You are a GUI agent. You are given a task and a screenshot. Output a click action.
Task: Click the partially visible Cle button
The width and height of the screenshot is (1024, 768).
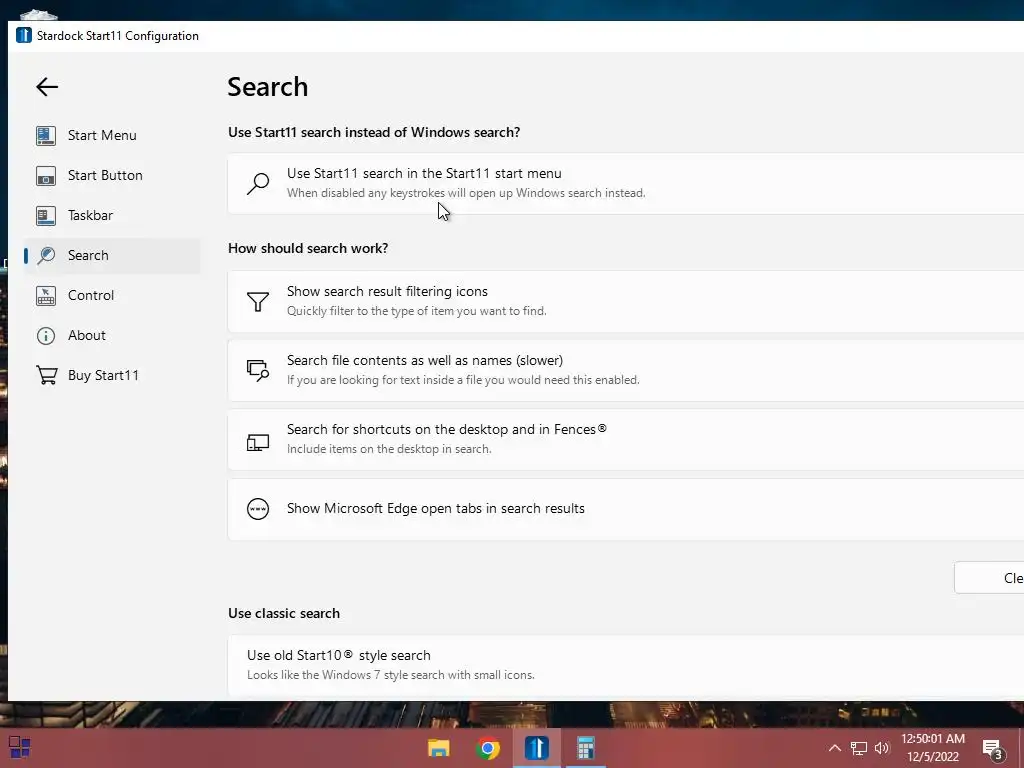pyautogui.click(x=989, y=578)
